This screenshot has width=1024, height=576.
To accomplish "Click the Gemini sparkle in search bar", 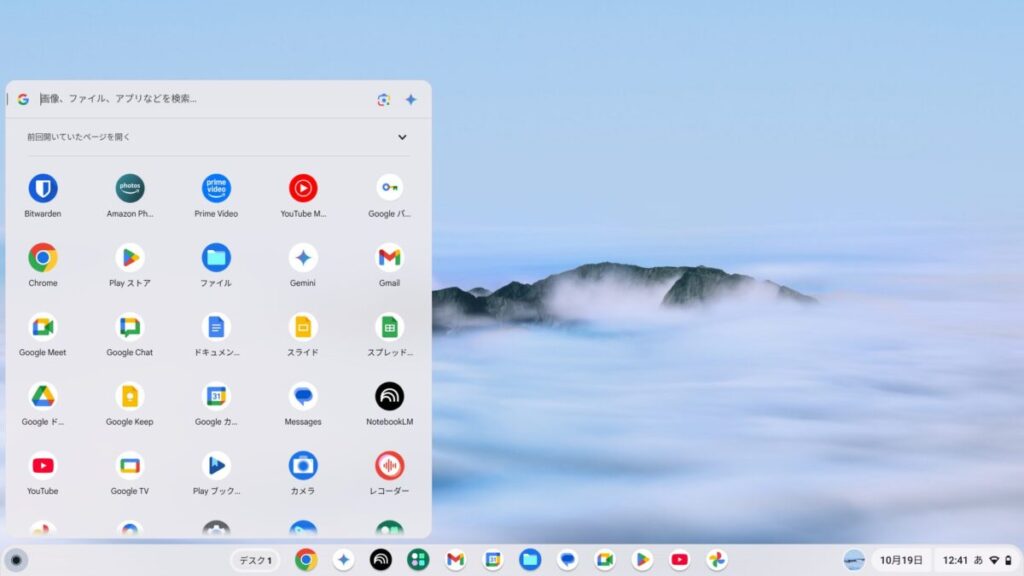I will pyautogui.click(x=410, y=99).
